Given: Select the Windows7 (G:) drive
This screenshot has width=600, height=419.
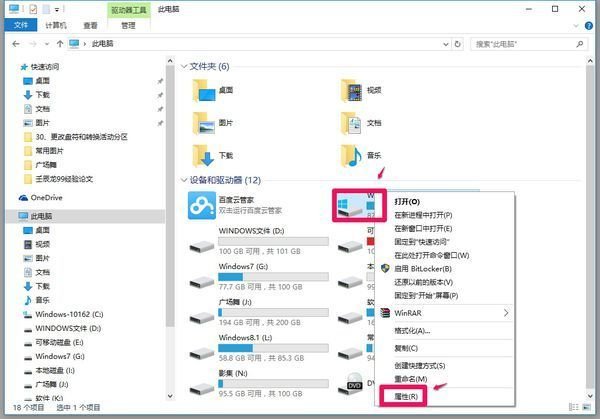Looking at the screenshot, I should (259, 277).
